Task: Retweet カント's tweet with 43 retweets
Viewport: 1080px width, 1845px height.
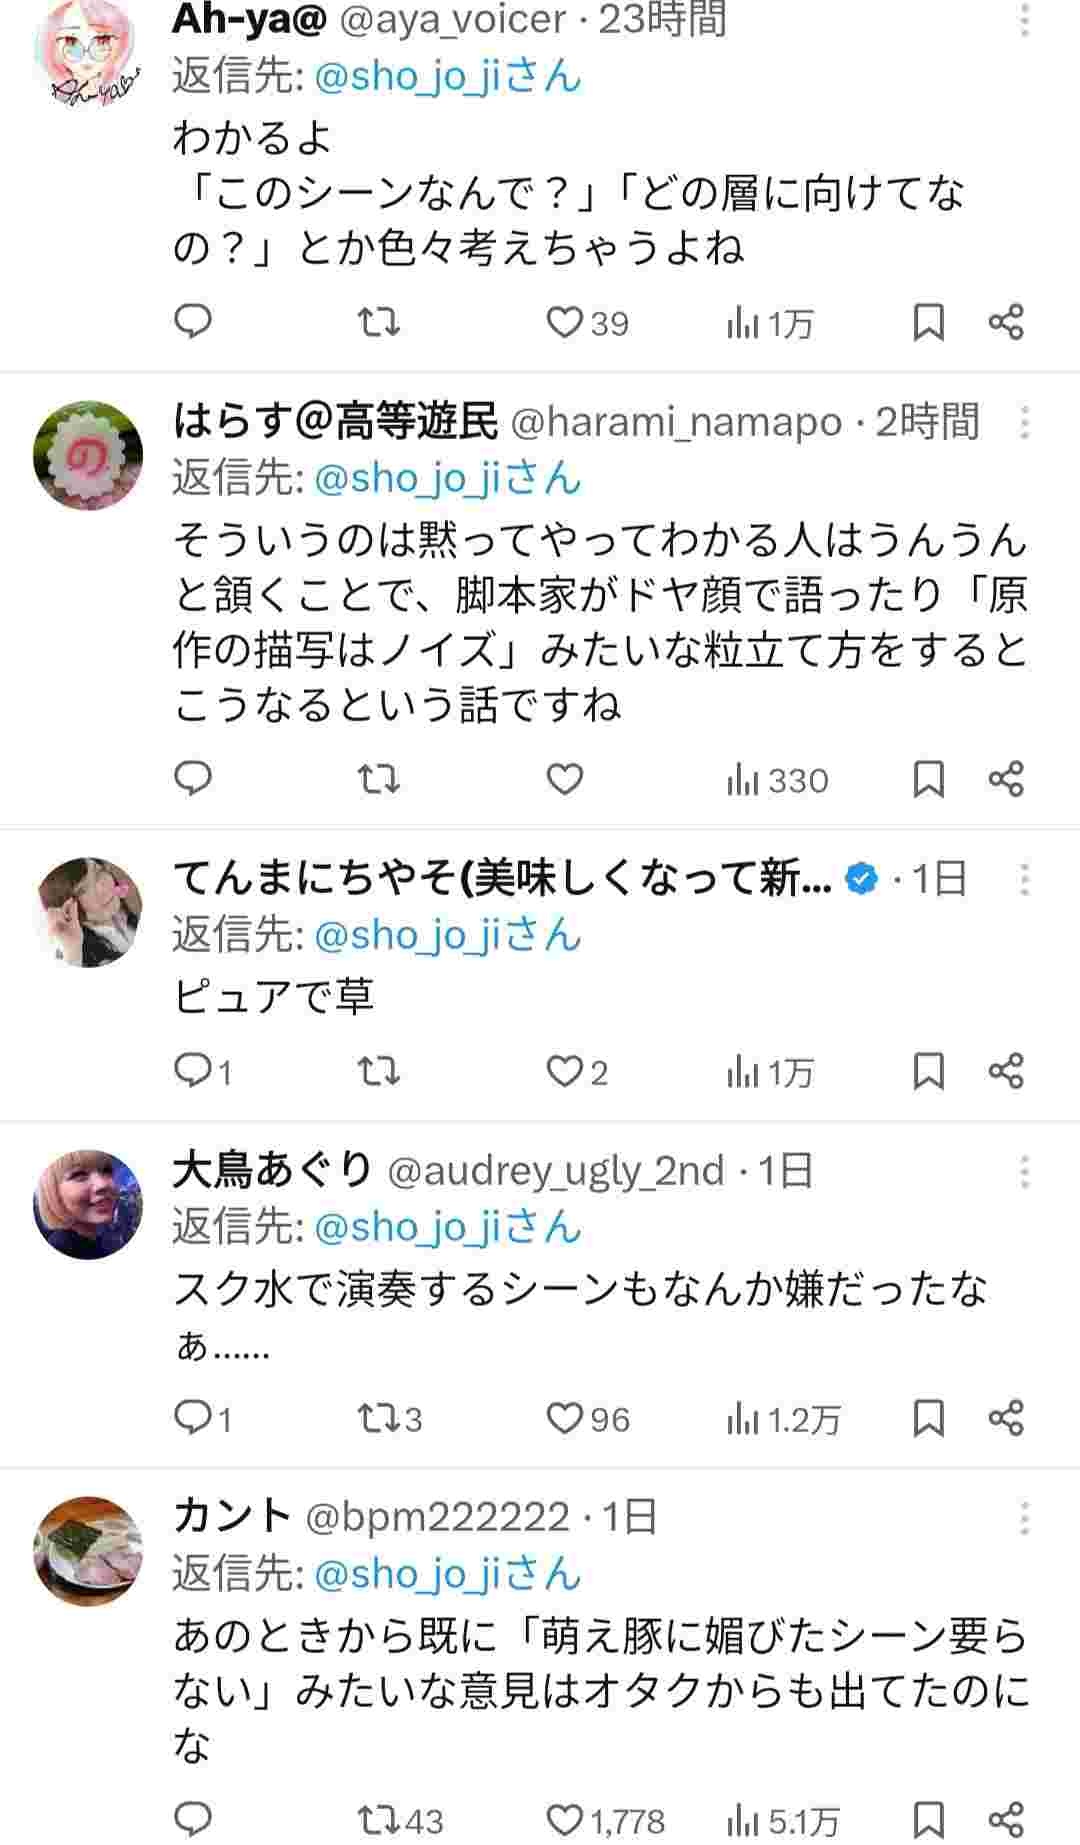Action: tap(379, 1818)
